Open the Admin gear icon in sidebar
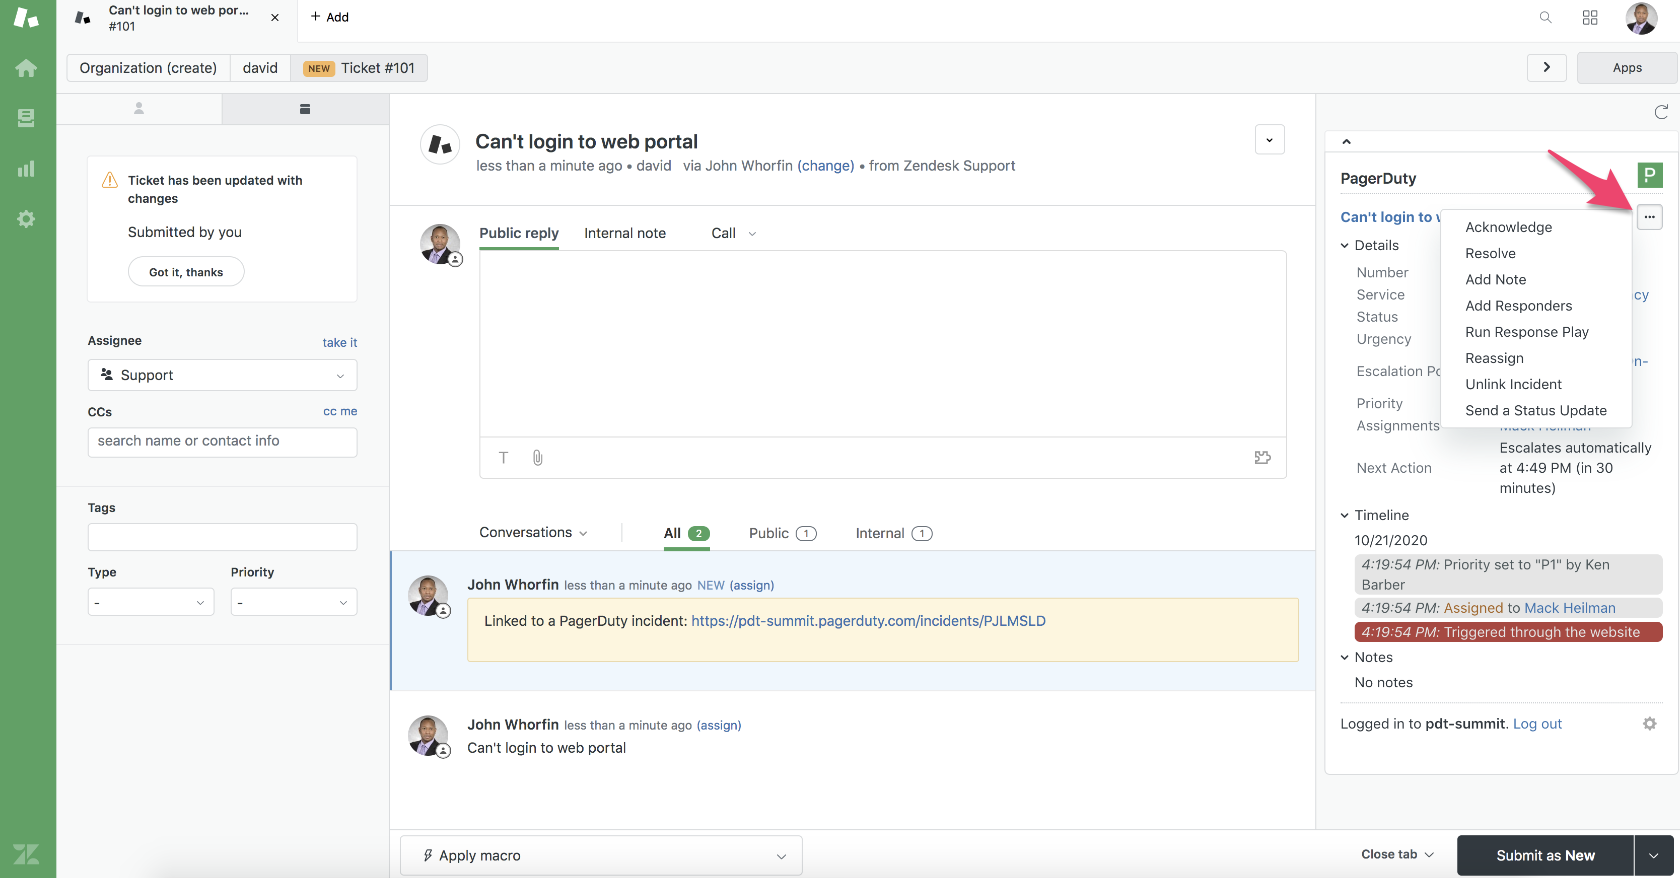1680x878 pixels. pos(26,219)
